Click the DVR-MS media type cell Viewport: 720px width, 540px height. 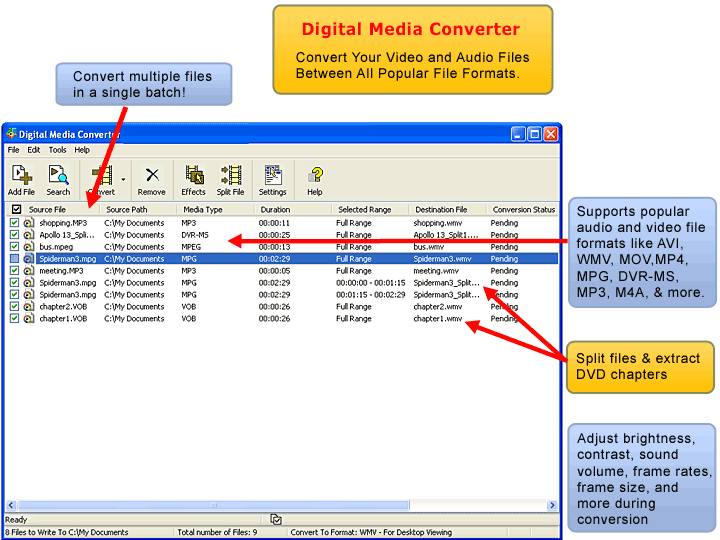pyautogui.click(x=195, y=235)
